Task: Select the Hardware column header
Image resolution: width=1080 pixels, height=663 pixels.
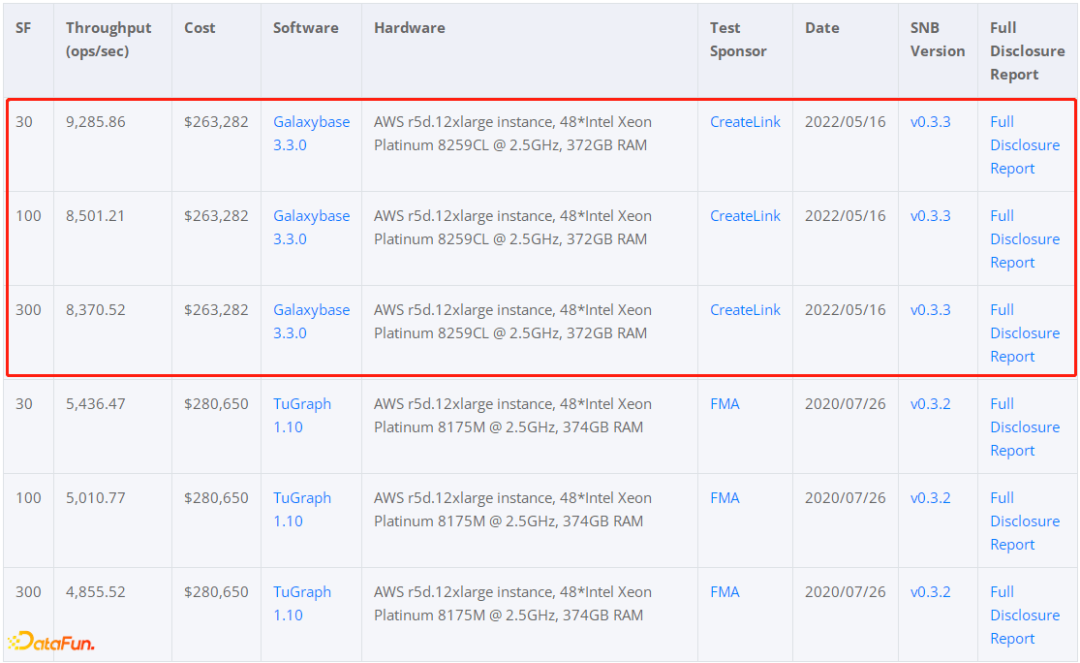Action: (x=409, y=28)
